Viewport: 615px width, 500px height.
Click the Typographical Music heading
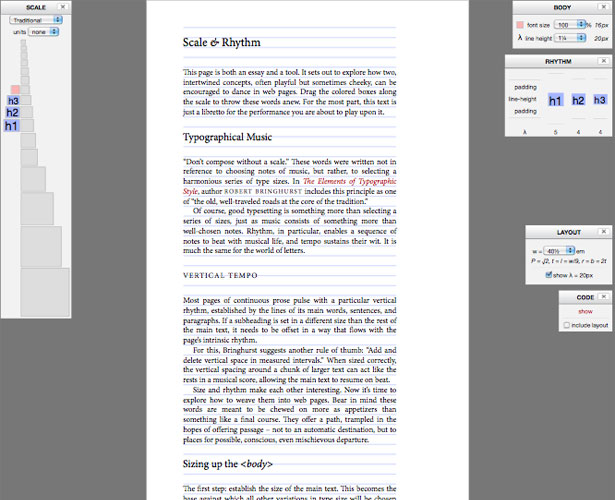pyautogui.click(x=227, y=137)
